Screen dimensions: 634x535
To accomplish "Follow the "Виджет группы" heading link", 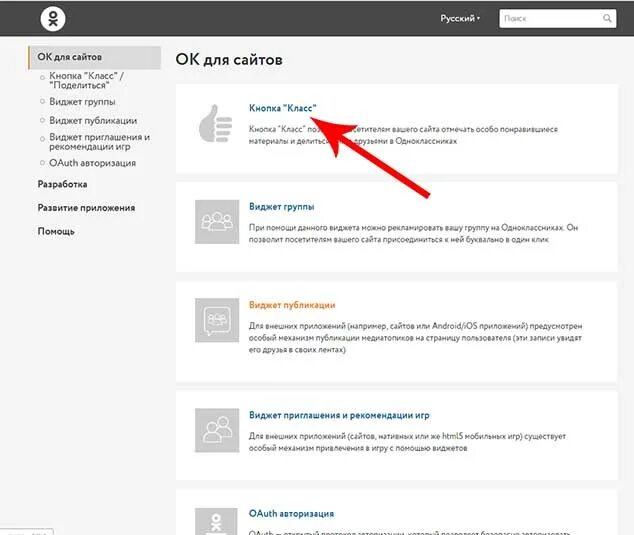I will [281, 207].
